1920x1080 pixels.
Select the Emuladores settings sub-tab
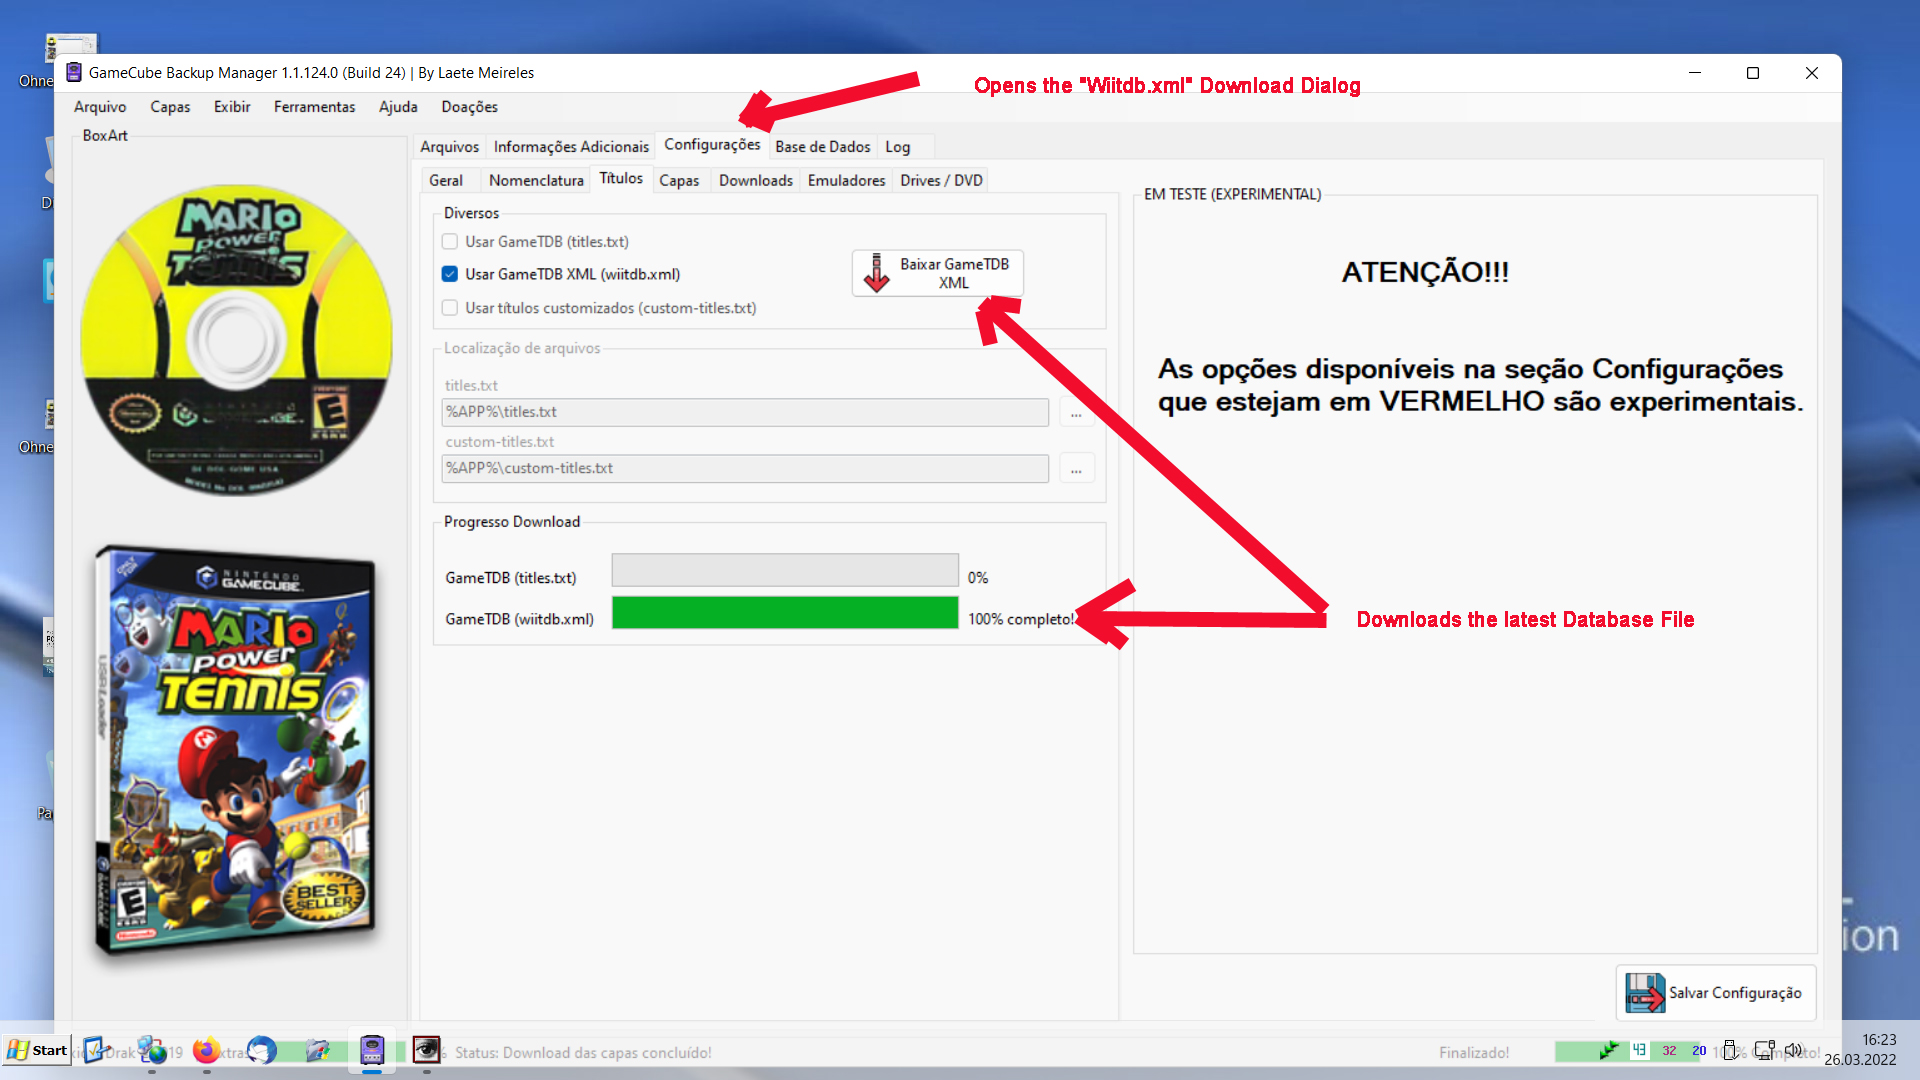[x=846, y=180]
